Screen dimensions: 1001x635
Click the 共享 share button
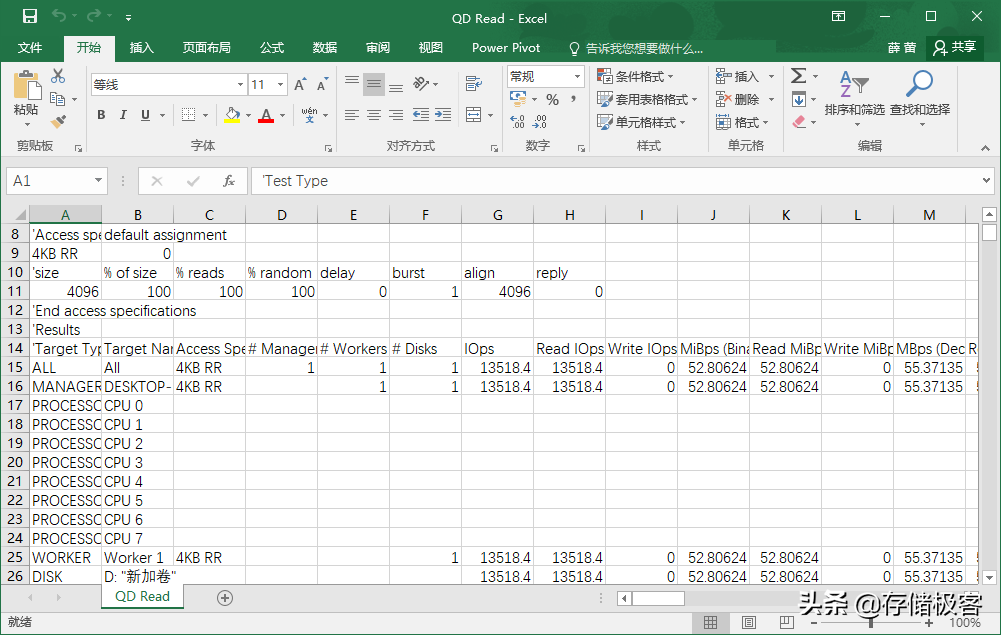pos(955,47)
